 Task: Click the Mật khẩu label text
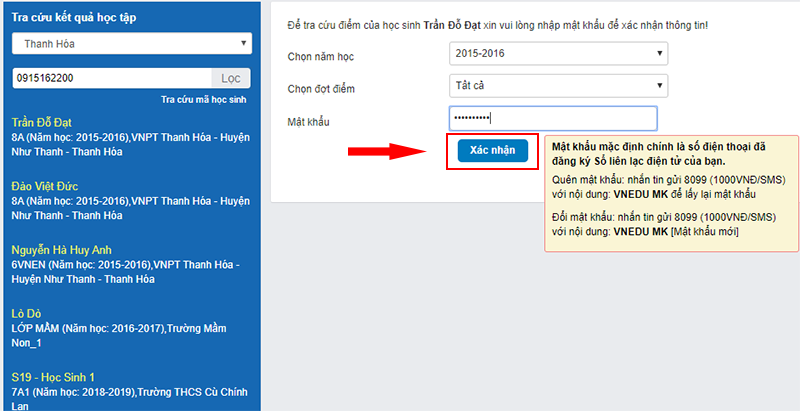308,121
